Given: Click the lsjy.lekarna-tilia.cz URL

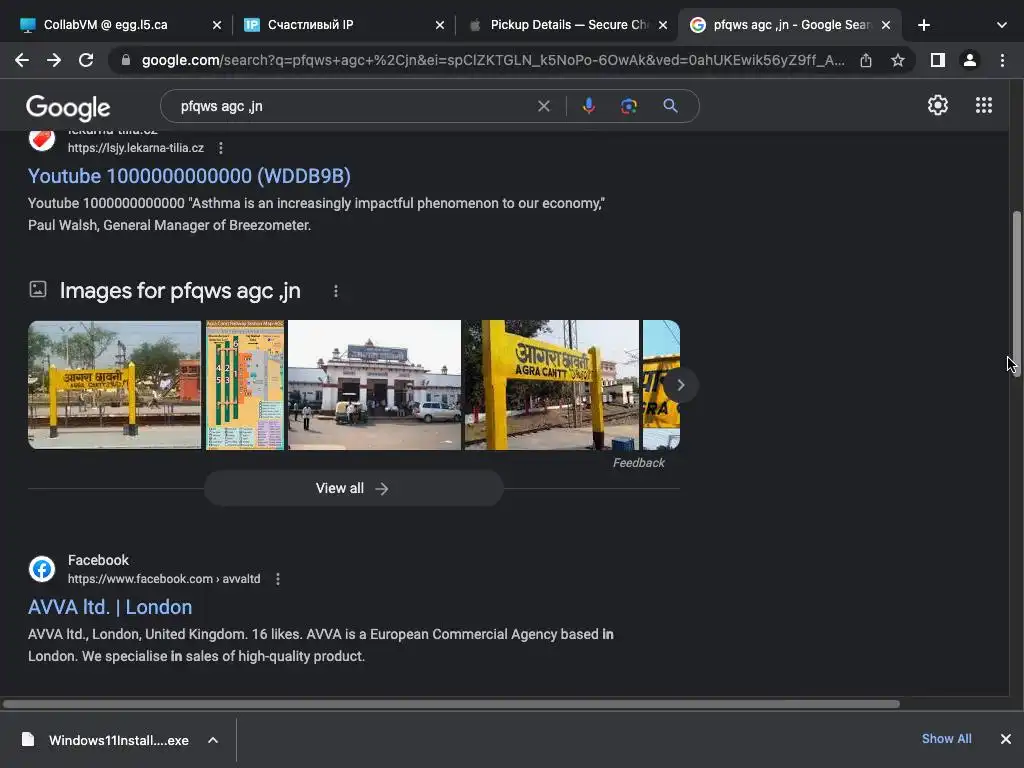Looking at the screenshot, I should click(x=136, y=148).
